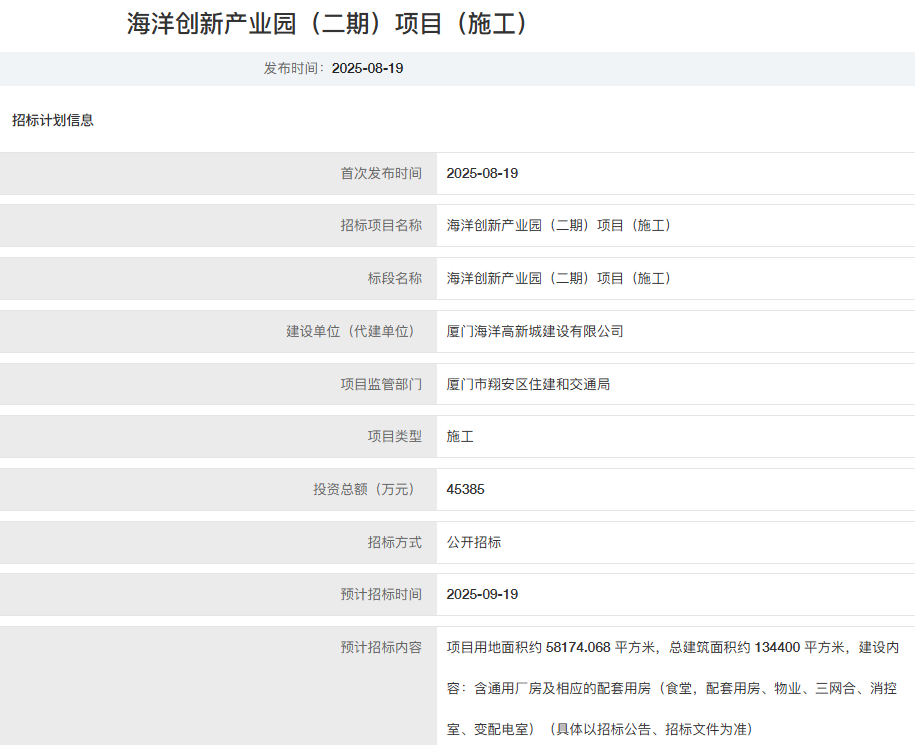Click the date value beside 首次发布时间

tap(482, 173)
